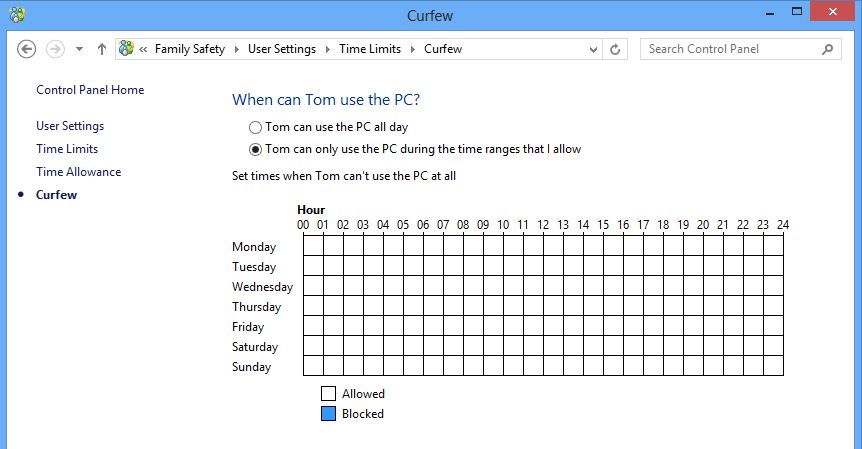Open the recent locations dropdown arrow
The image size is (862, 449).
click(x=80, y=49)
